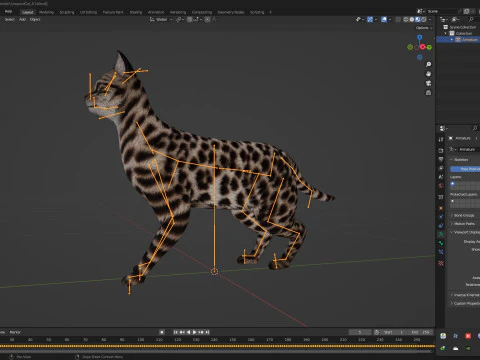Click the properties editor search icon

tap(475, 128)
